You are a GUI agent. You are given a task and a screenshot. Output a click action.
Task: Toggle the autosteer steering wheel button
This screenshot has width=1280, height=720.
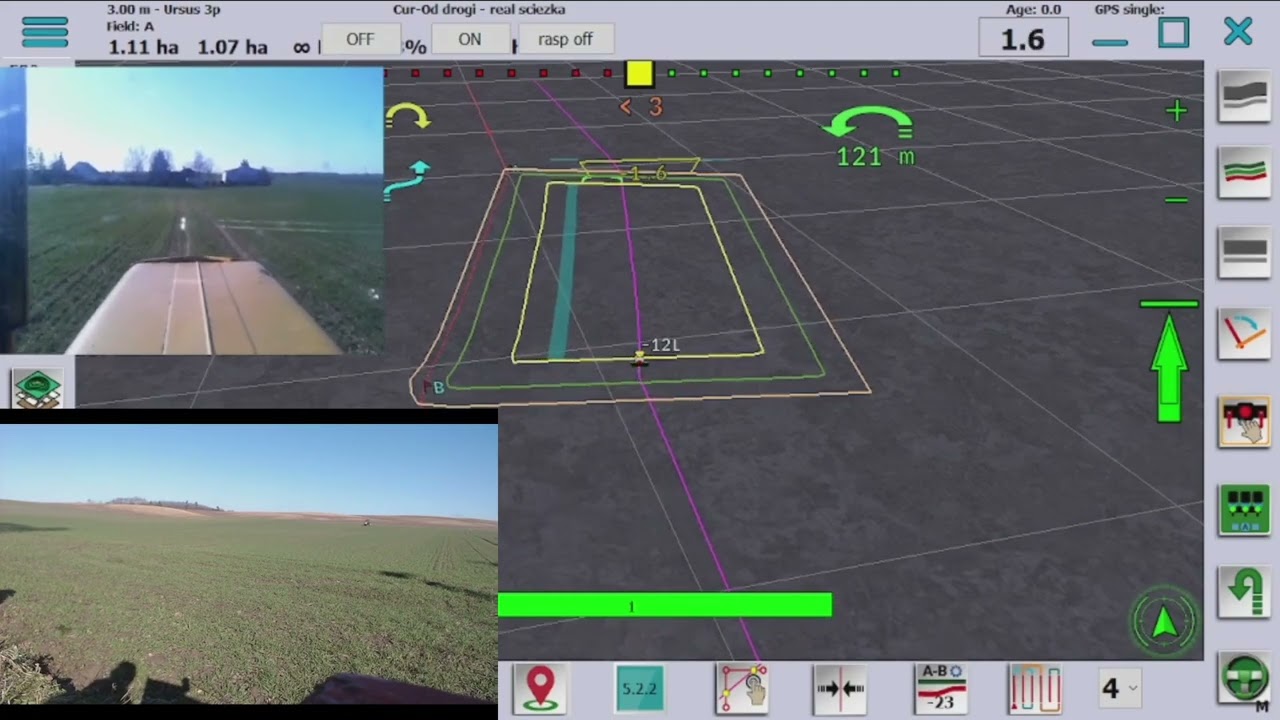[x=1244, y=676]
